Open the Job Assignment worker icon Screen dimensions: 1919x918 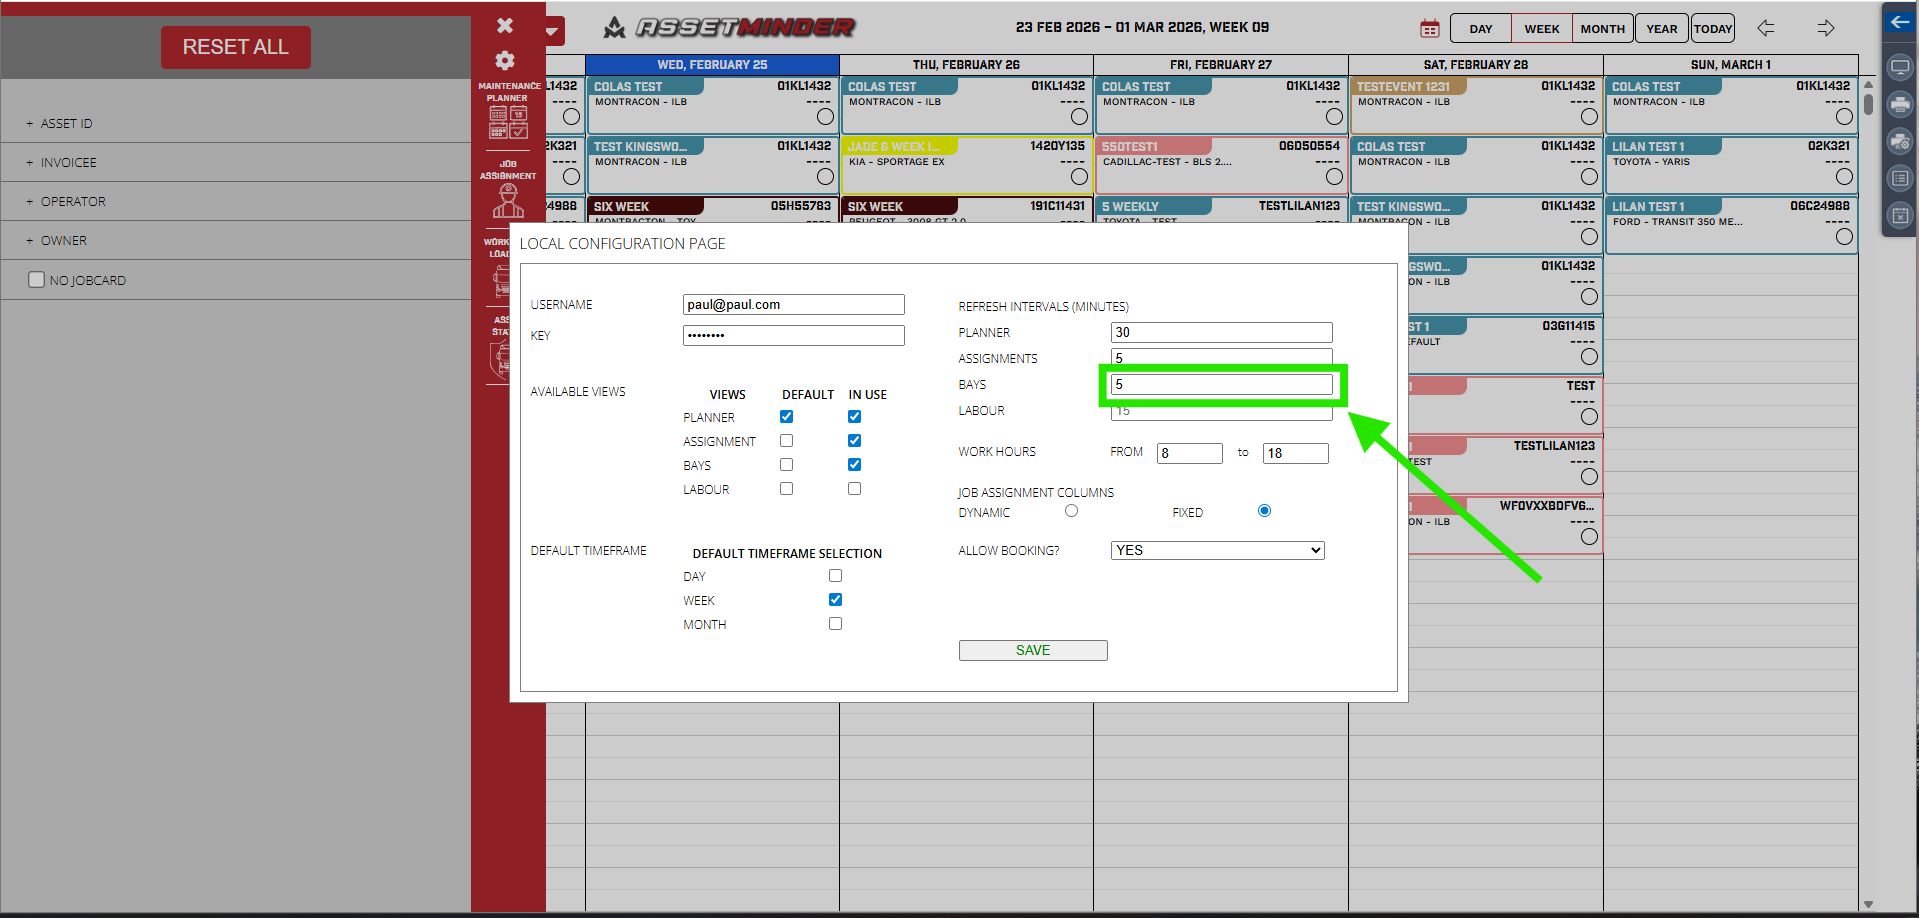[508, 200]
